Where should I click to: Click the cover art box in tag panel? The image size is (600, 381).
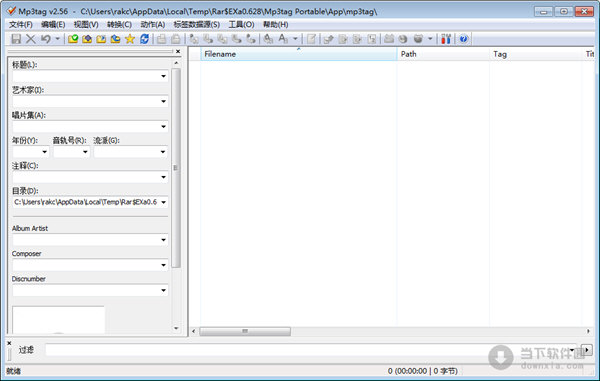click(58, 320)
